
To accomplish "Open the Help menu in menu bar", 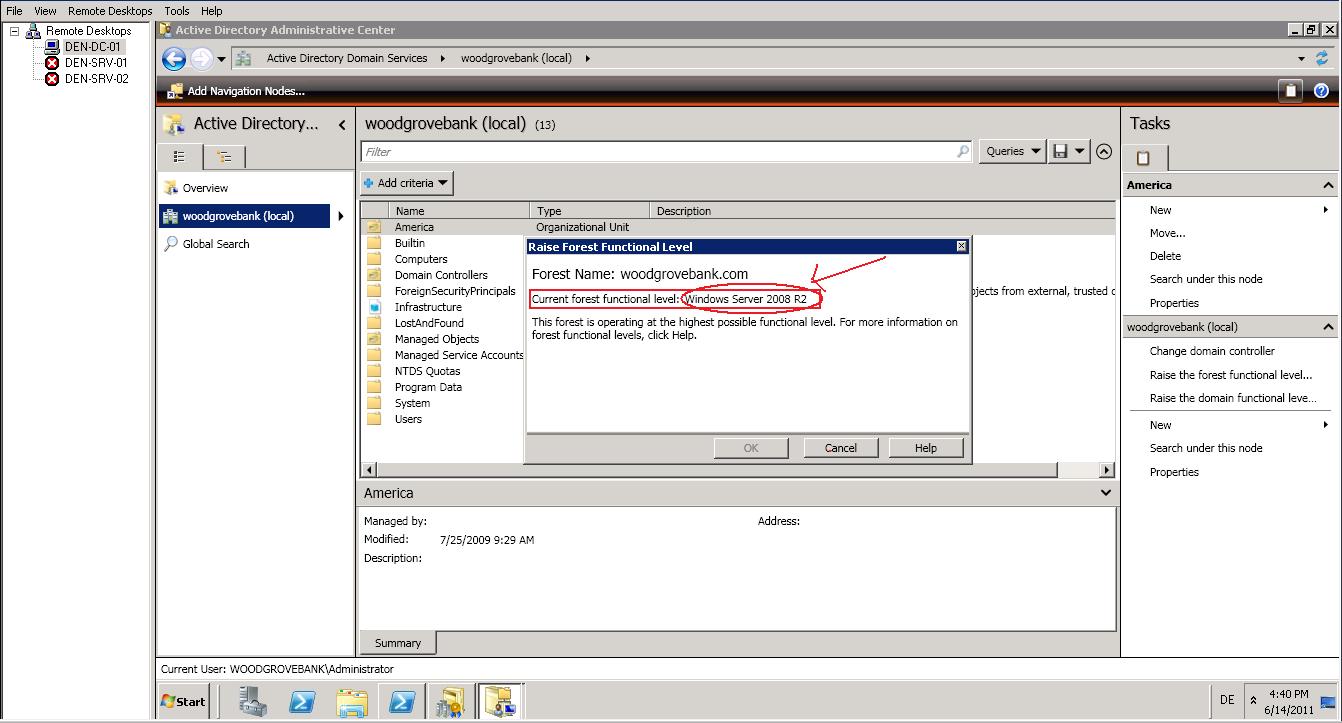I will coord(211,11).
